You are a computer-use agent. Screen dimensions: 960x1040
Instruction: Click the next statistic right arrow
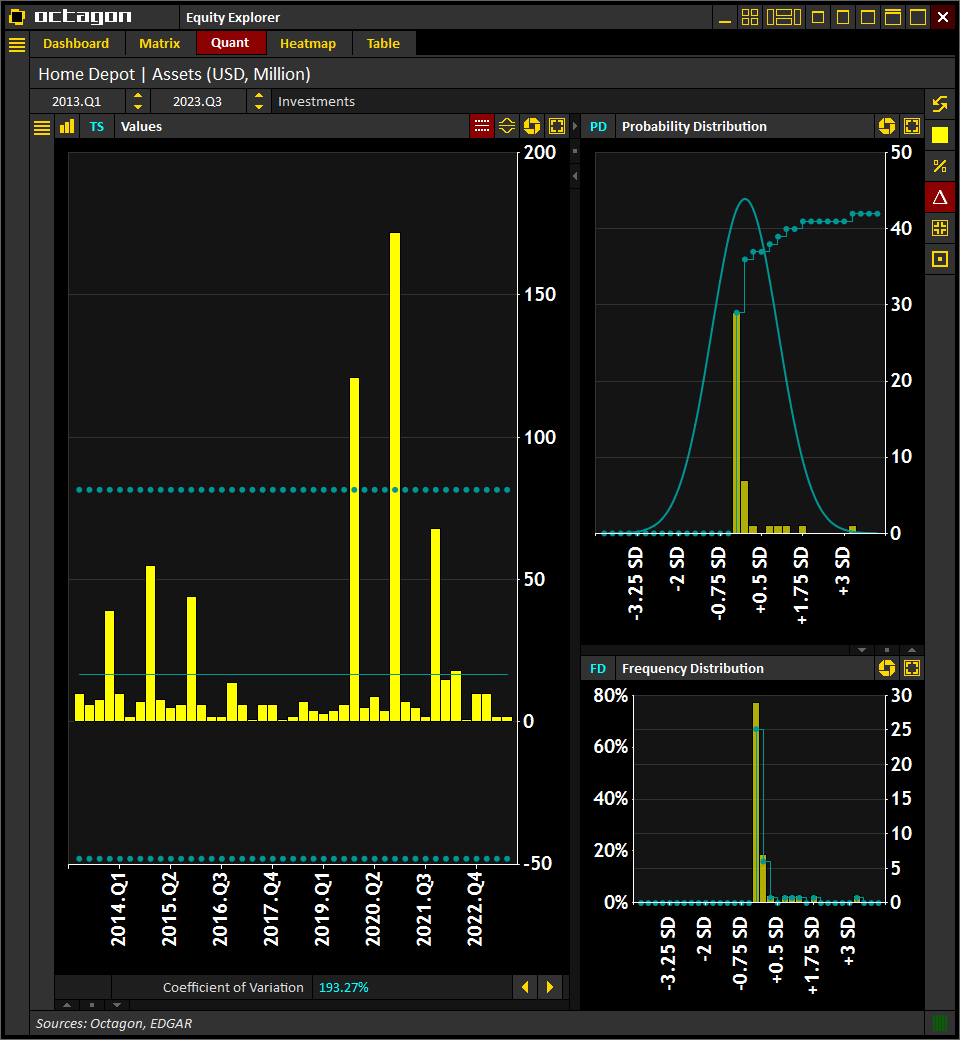[x=550, y=987]
